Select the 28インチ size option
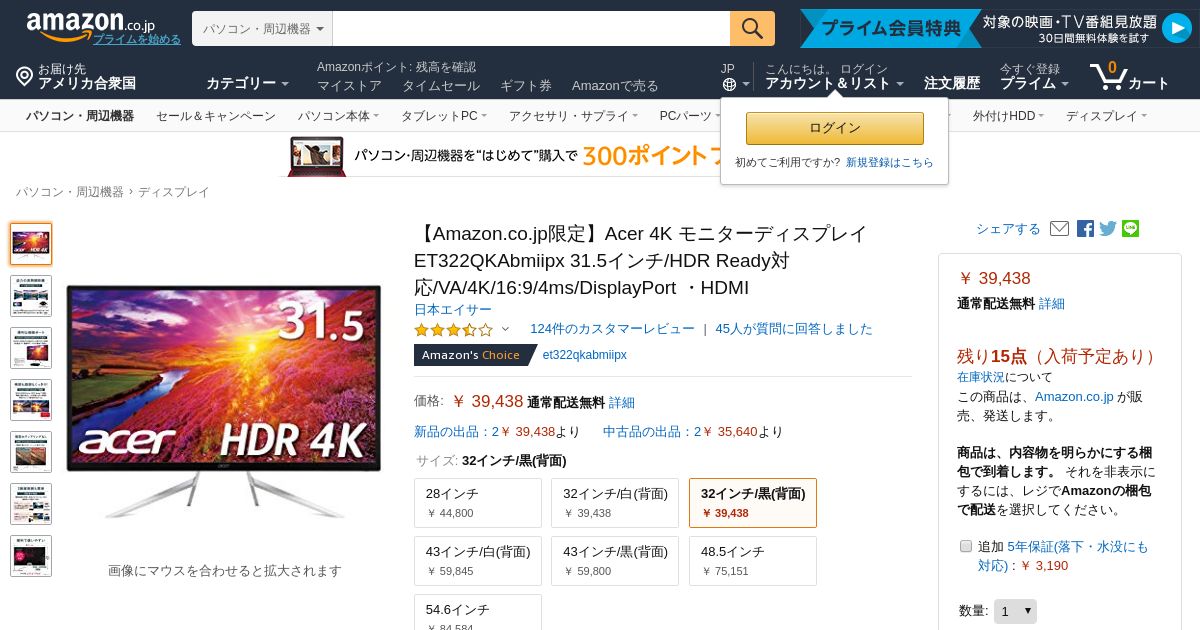 point(478,503)
